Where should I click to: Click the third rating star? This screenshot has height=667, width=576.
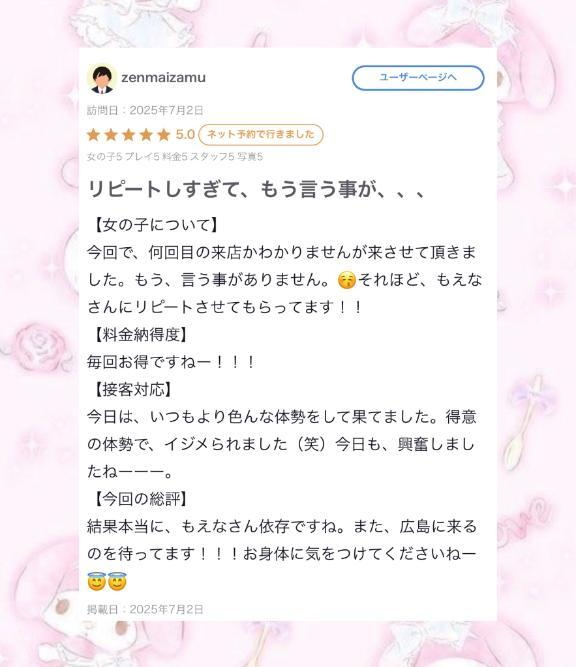[x=128, y=135]
